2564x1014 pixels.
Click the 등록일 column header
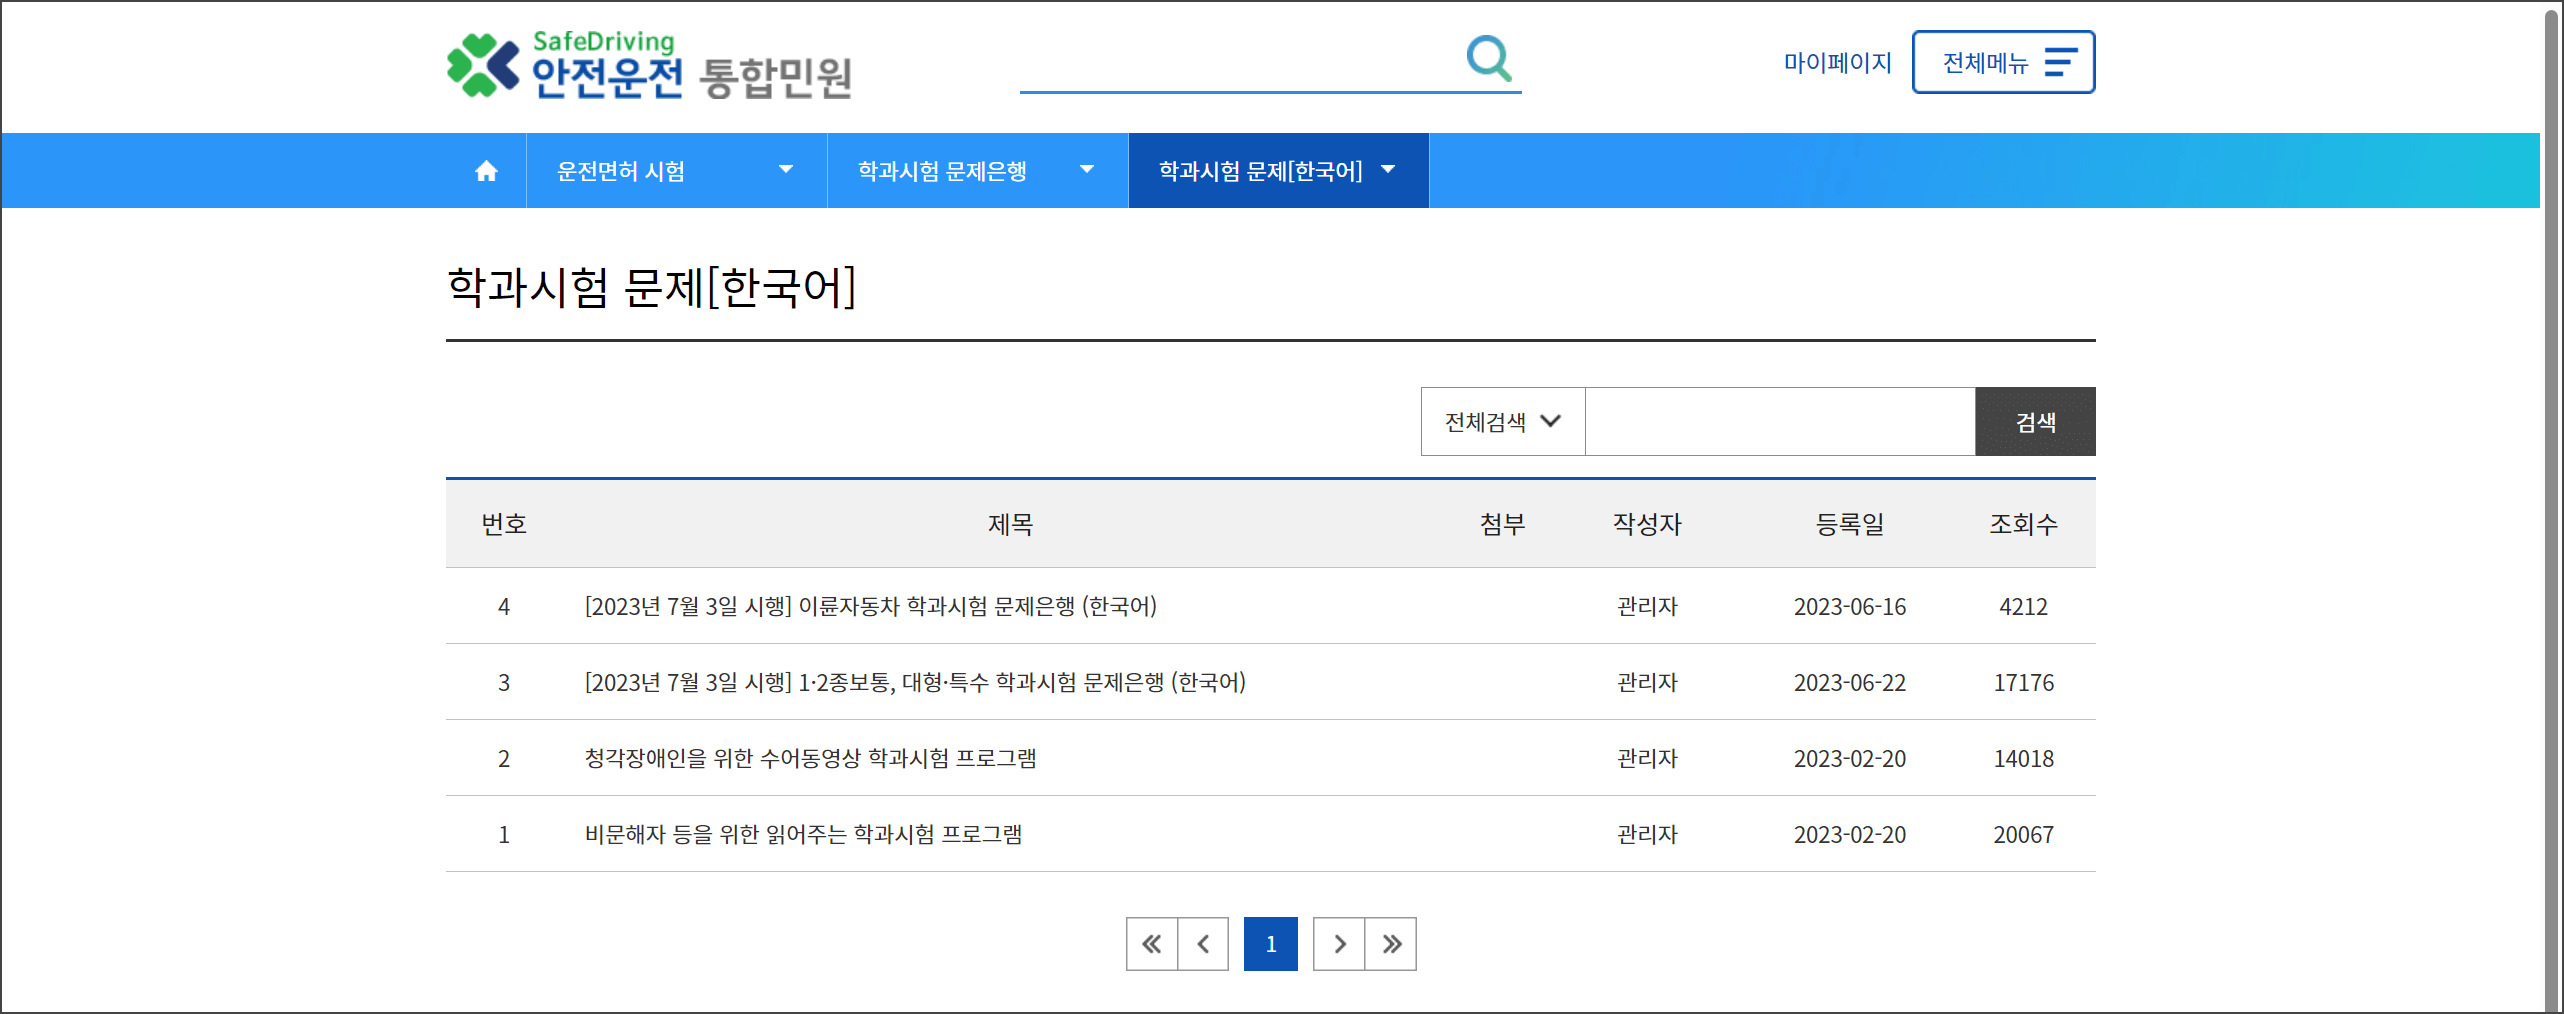pos(1850,524)
